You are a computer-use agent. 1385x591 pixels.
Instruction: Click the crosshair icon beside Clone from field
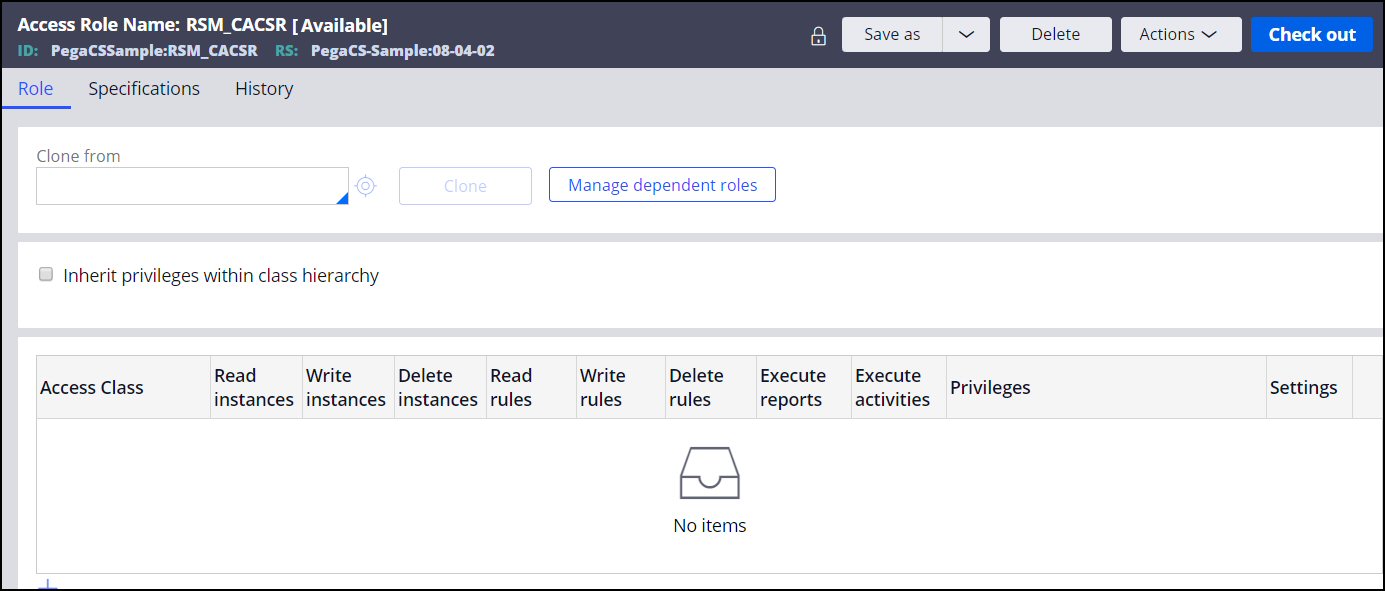[x=366, y=186]
